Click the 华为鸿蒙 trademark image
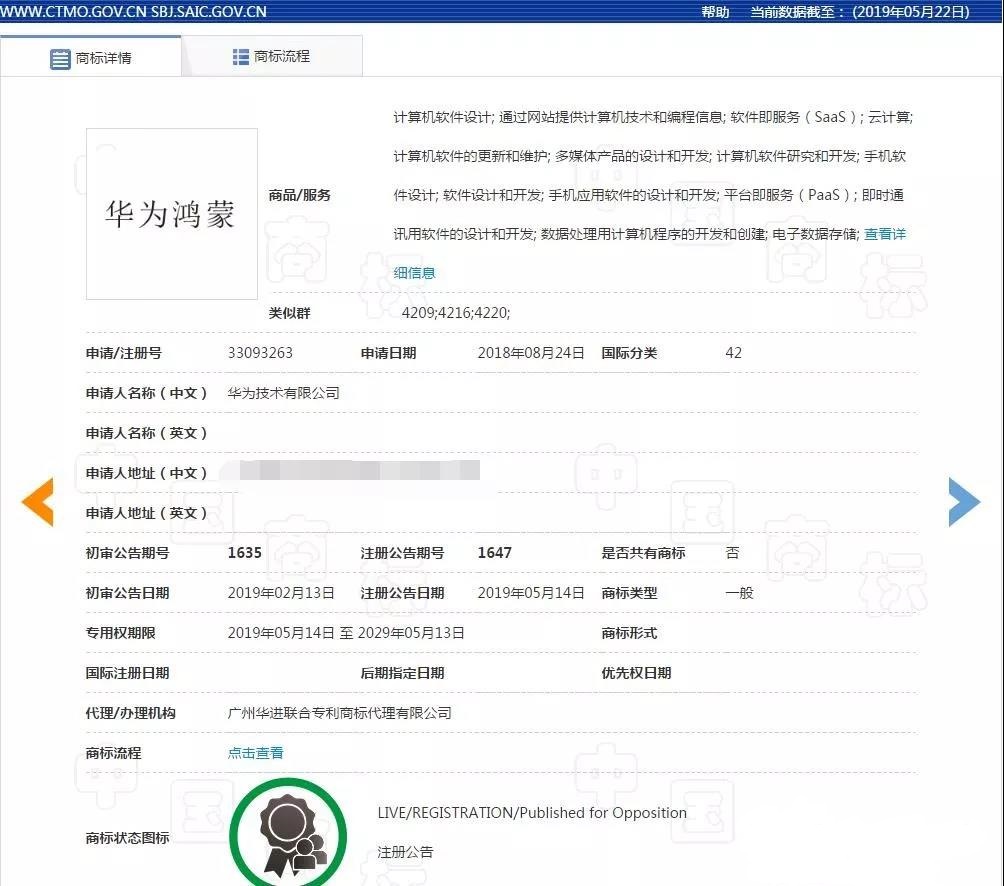The height and width of the screenshot is (886, 1004). coord(172,214)
